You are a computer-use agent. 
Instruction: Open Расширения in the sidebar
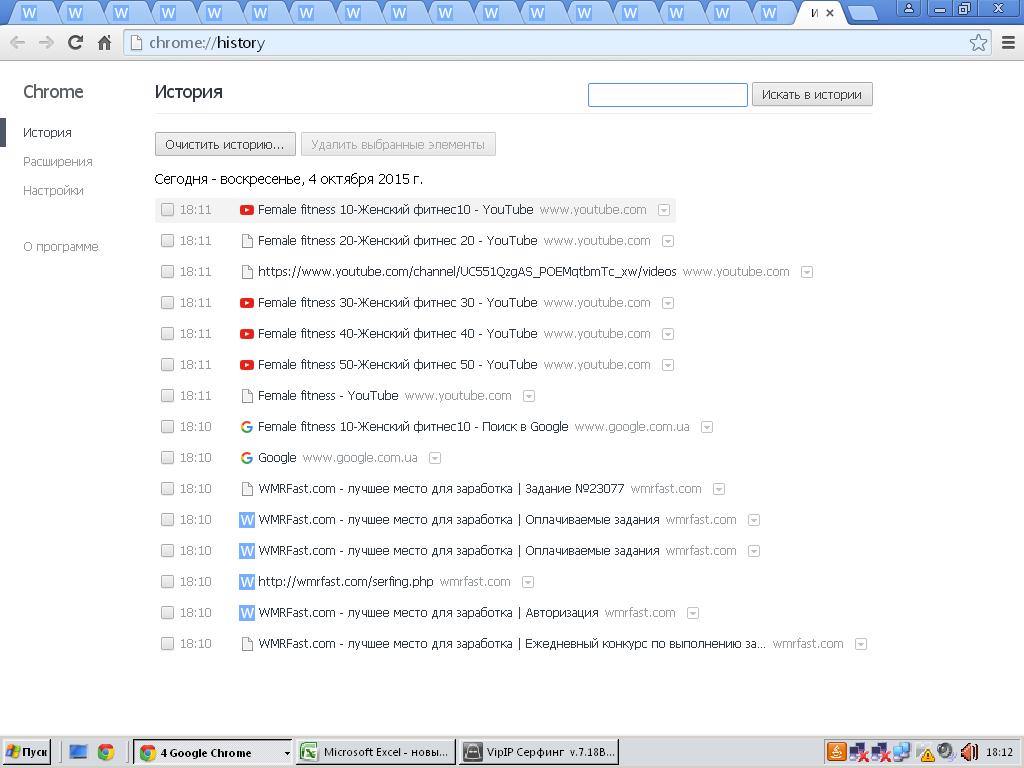point(57,161)
